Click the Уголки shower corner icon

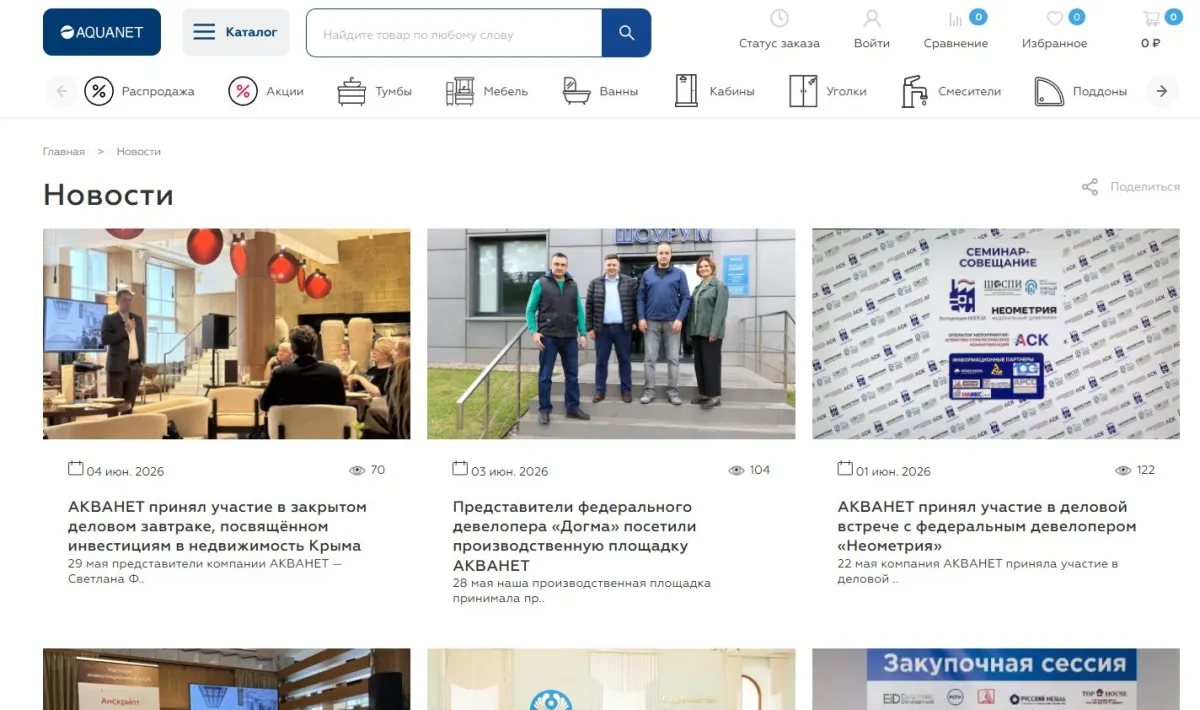click(x=803, y=91)
